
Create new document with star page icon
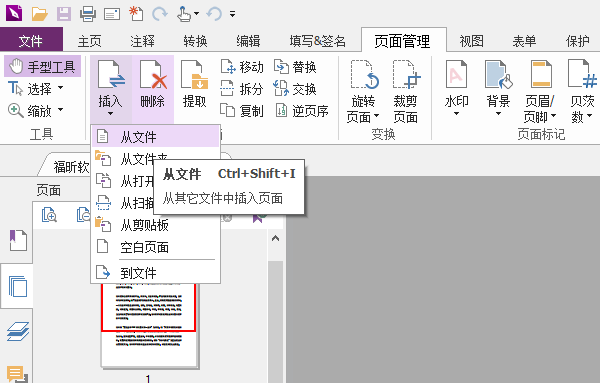point(136,13)
